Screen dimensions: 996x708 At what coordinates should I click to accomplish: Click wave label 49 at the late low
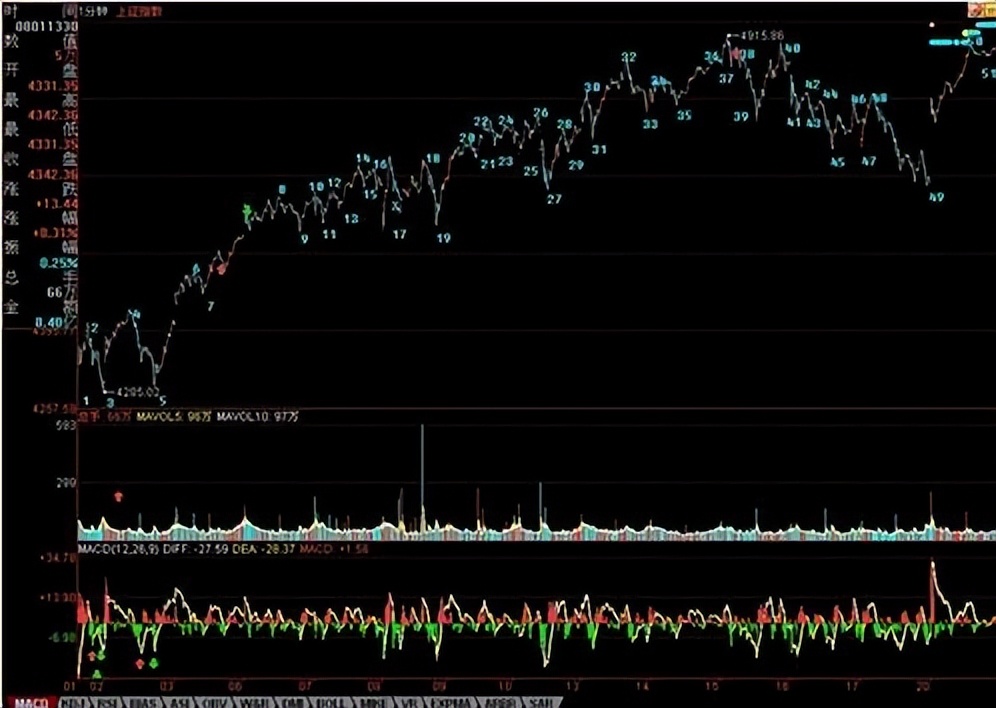click(x=936, y=197)
